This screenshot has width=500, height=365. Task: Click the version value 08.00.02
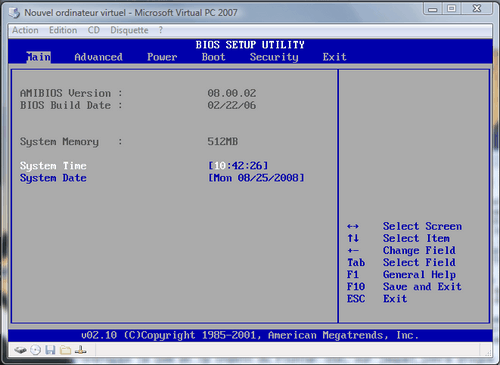232,93
